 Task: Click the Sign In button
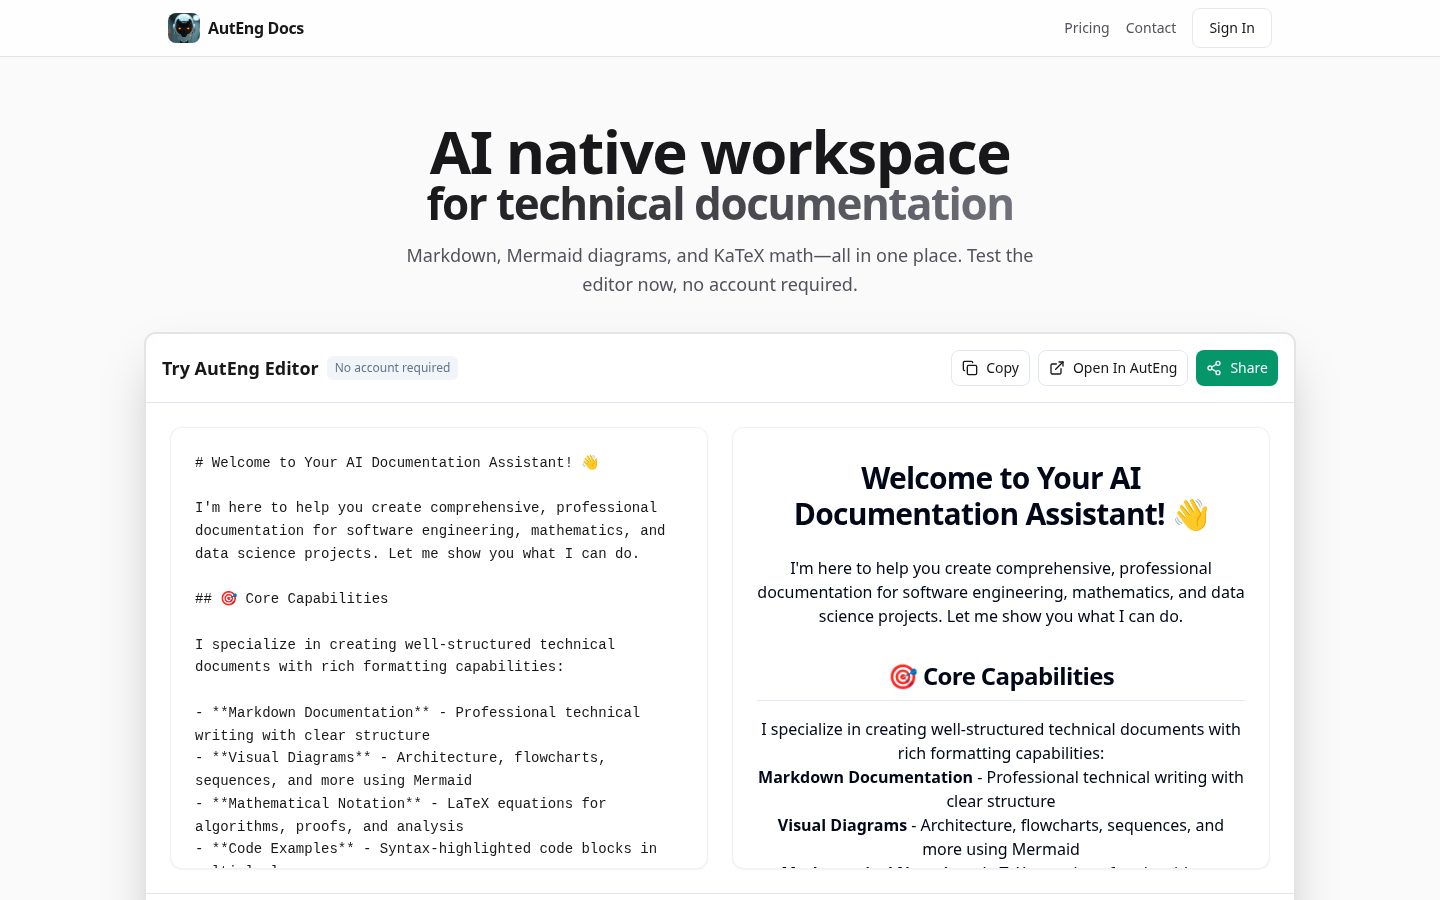(1232, 28)
